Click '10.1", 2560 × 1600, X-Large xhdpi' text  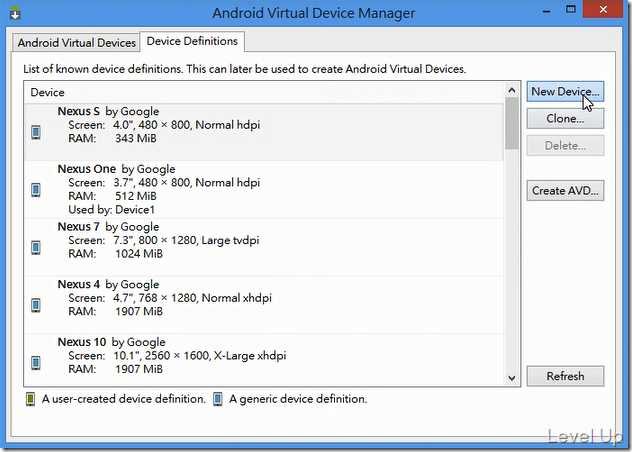200,356
